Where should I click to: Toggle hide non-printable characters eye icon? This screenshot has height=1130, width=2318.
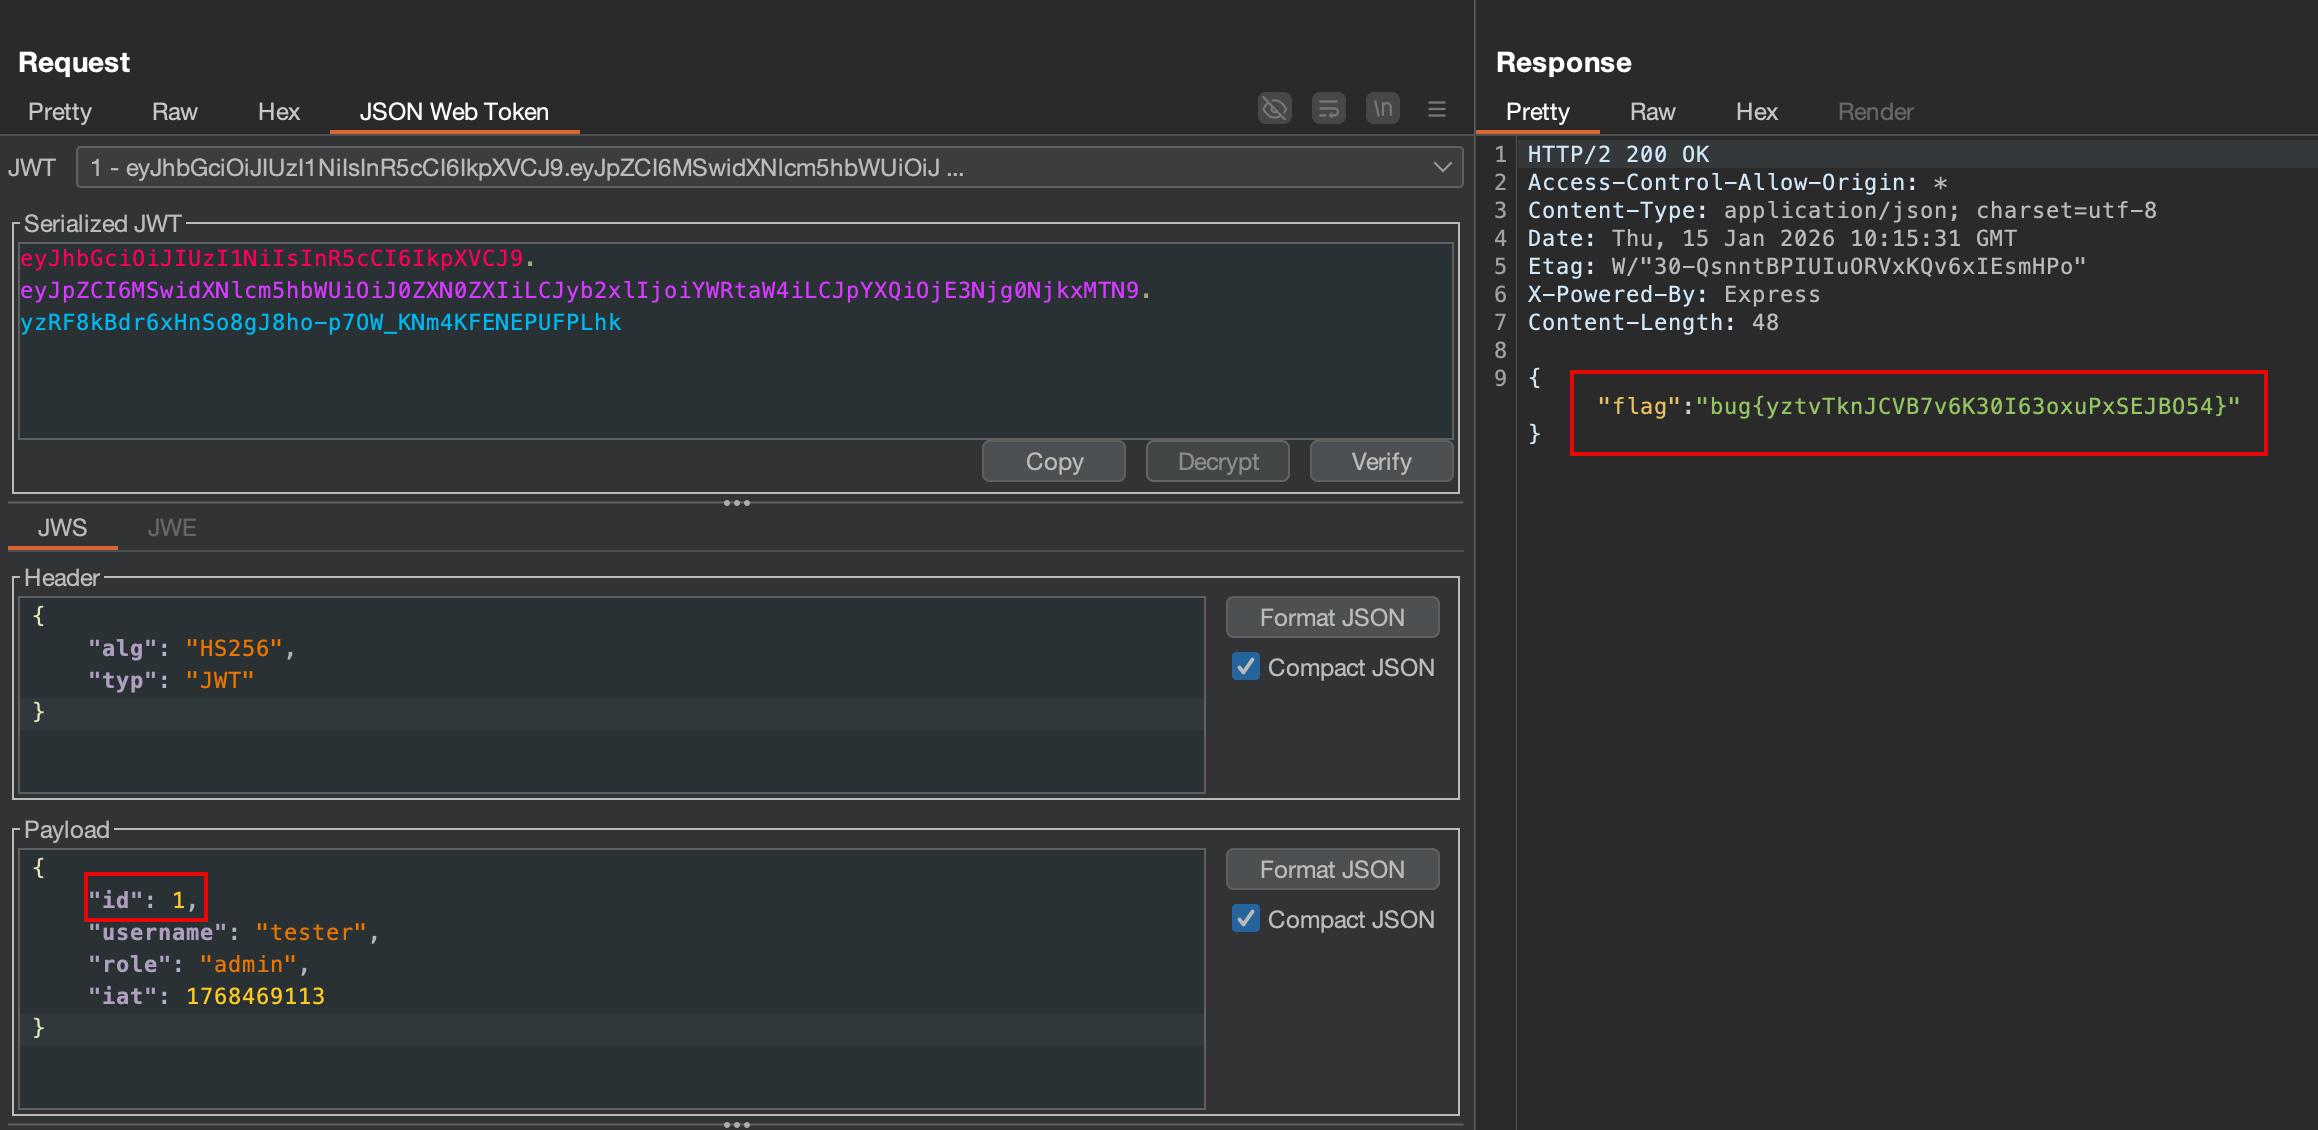[x=1274, y=109]
